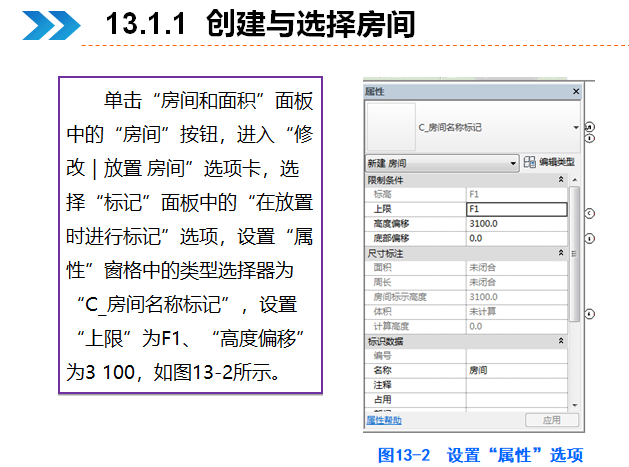Click the 计算高度 value 0.0
This screenshot has height=467, width=629.
click(x=517, y=326)
